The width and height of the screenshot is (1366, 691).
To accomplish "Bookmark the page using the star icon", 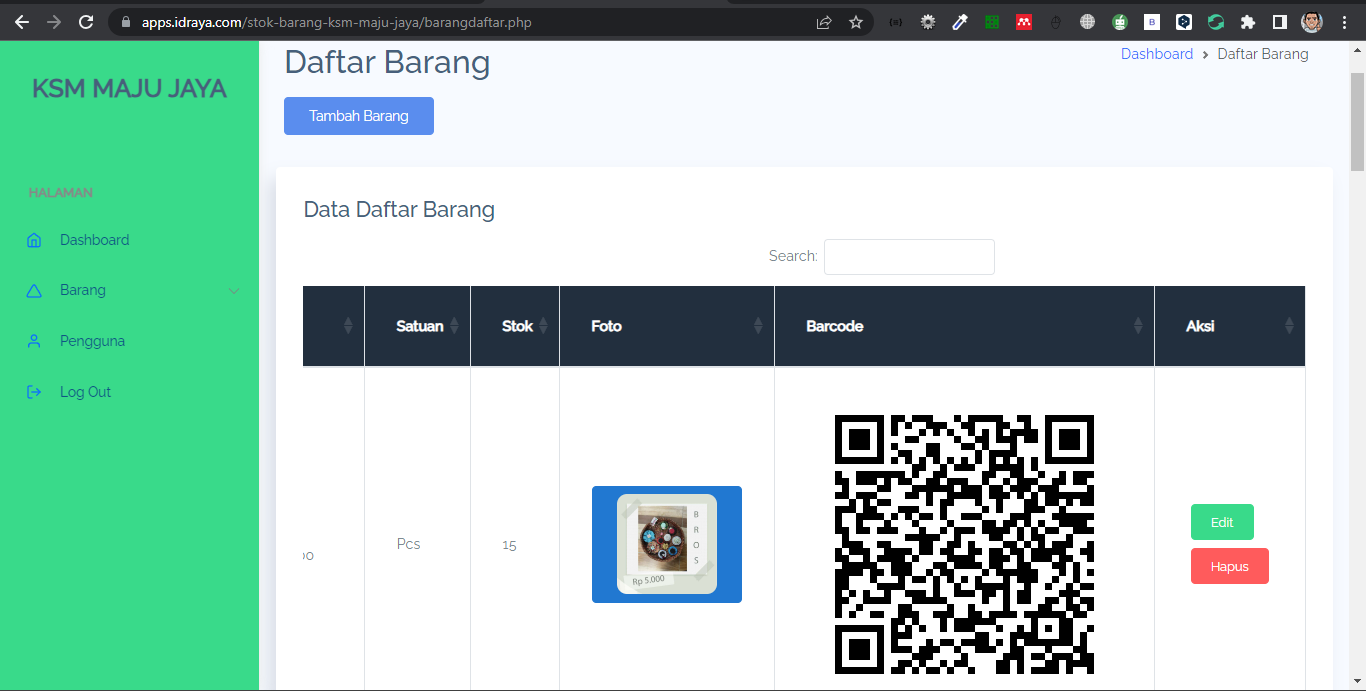I will tap(857, 21).
